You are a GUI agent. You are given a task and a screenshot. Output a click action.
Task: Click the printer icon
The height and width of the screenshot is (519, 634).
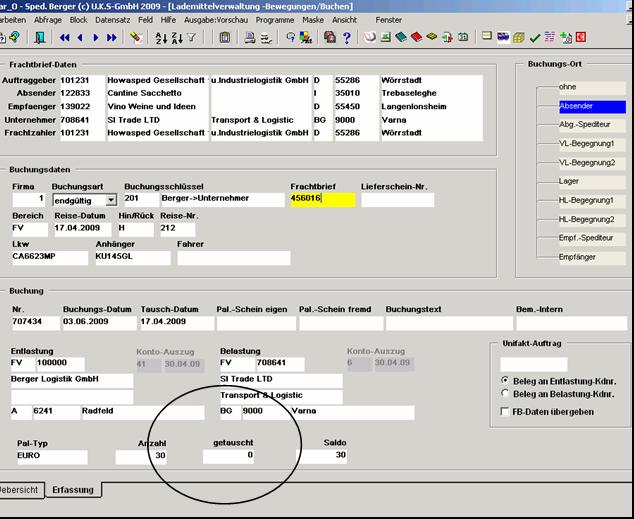pos(250,38)
